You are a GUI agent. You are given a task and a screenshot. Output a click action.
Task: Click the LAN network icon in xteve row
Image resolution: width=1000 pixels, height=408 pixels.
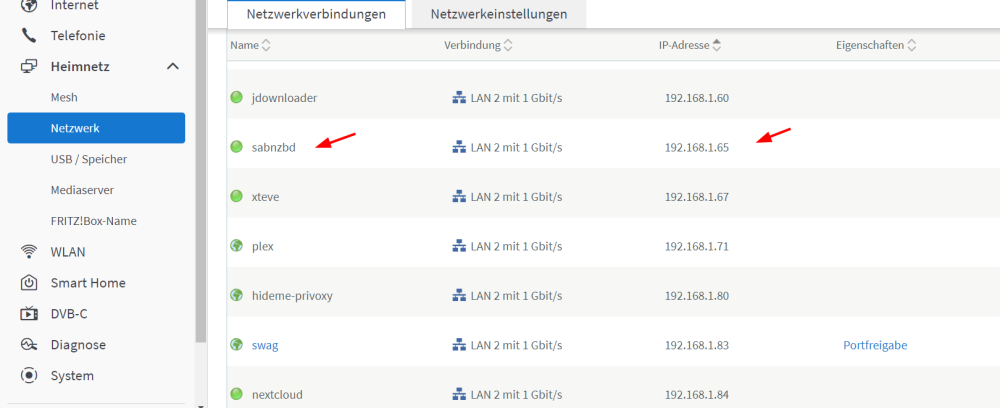point(459,197)
